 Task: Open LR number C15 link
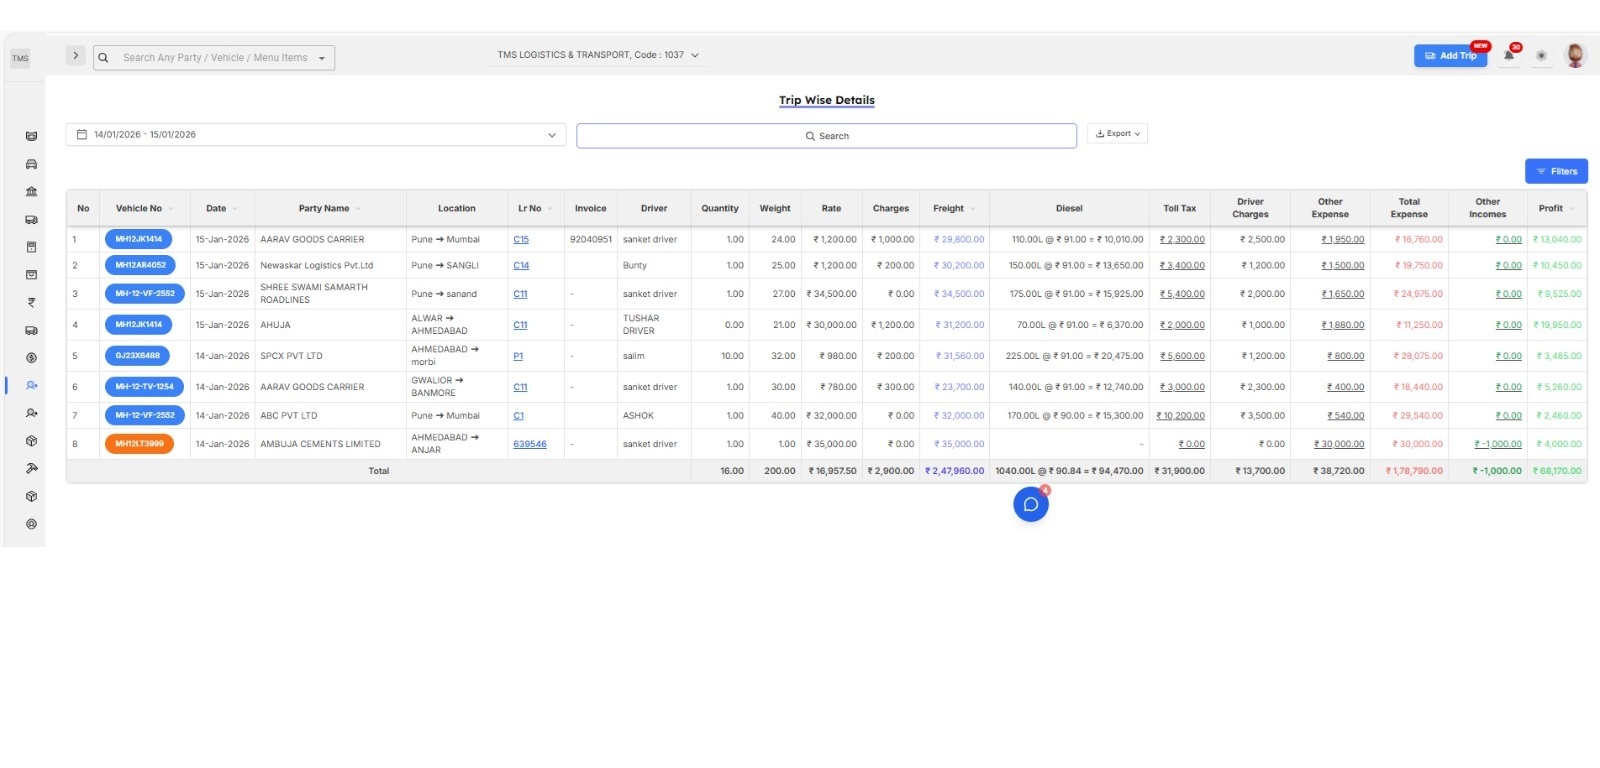521,240
